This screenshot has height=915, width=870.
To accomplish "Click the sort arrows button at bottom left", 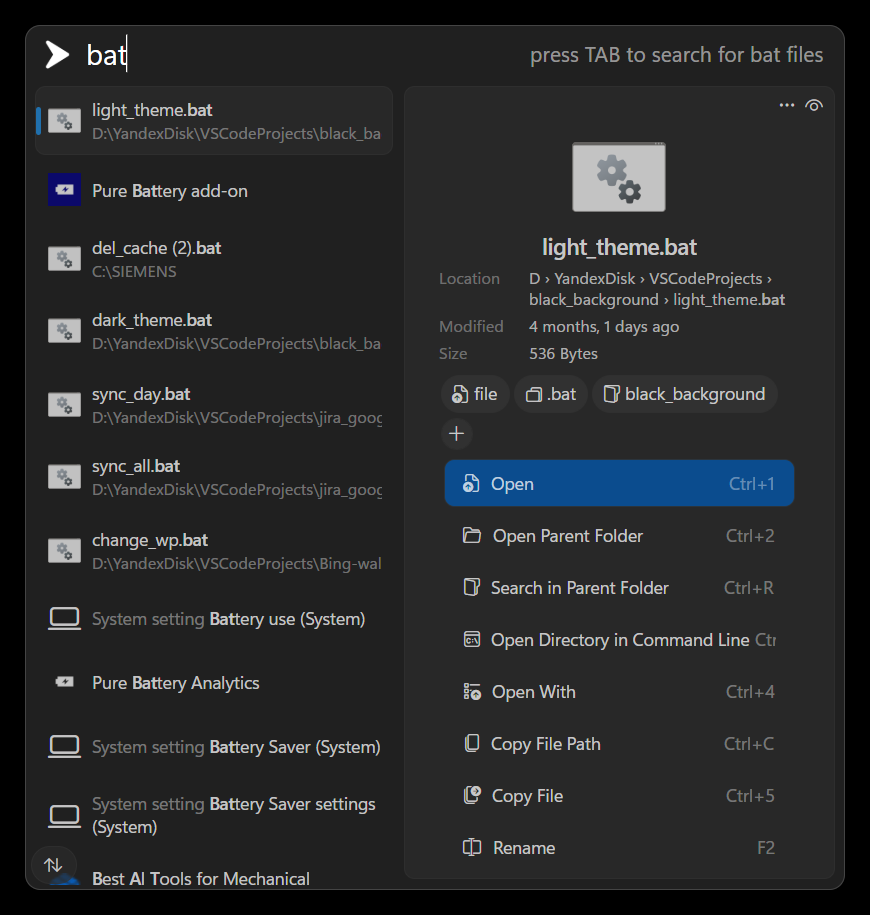I will coord(53,864).
